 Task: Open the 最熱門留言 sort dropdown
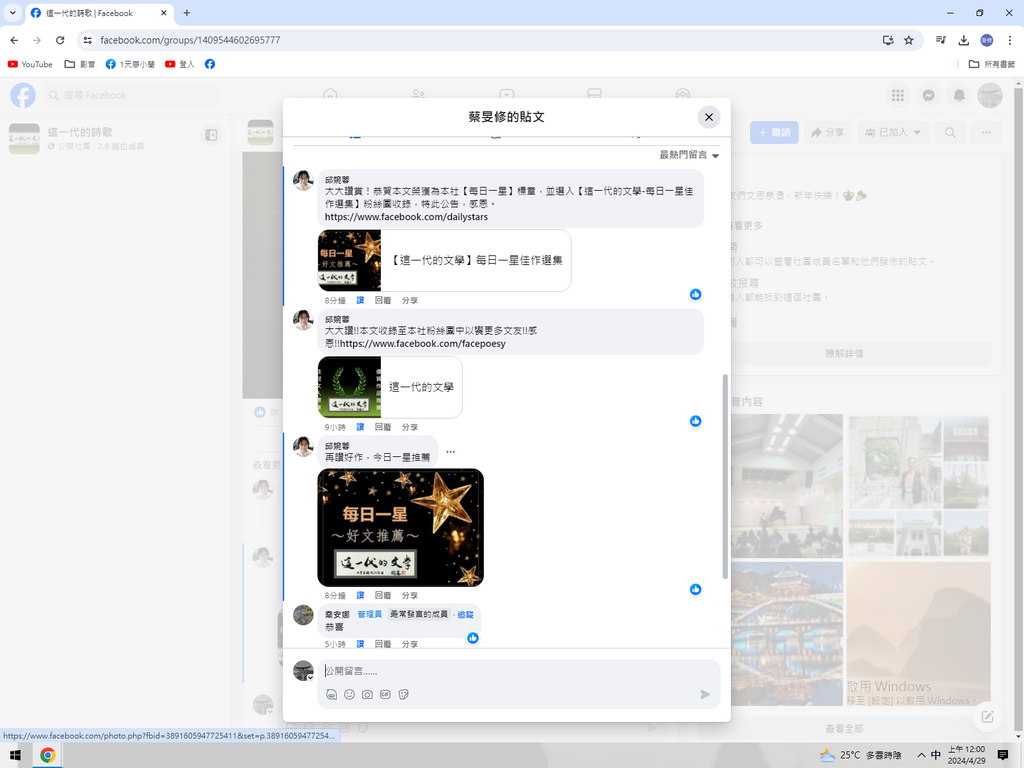(689, 155)
